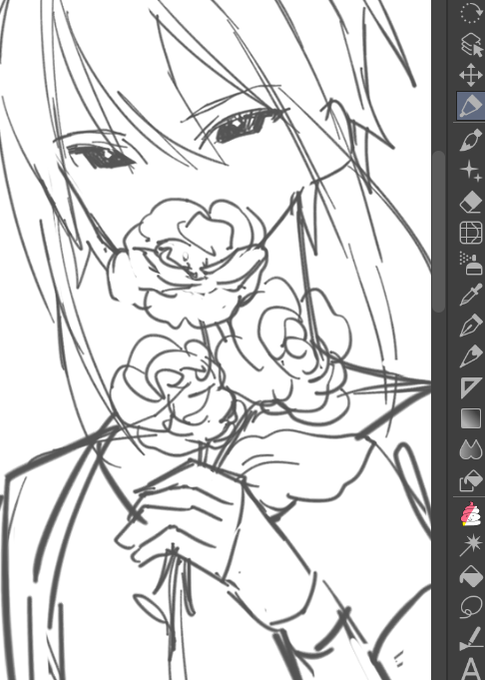Select the Correct line tool
Viewport: 485px width, 680px height.
[x=470, y=639]
